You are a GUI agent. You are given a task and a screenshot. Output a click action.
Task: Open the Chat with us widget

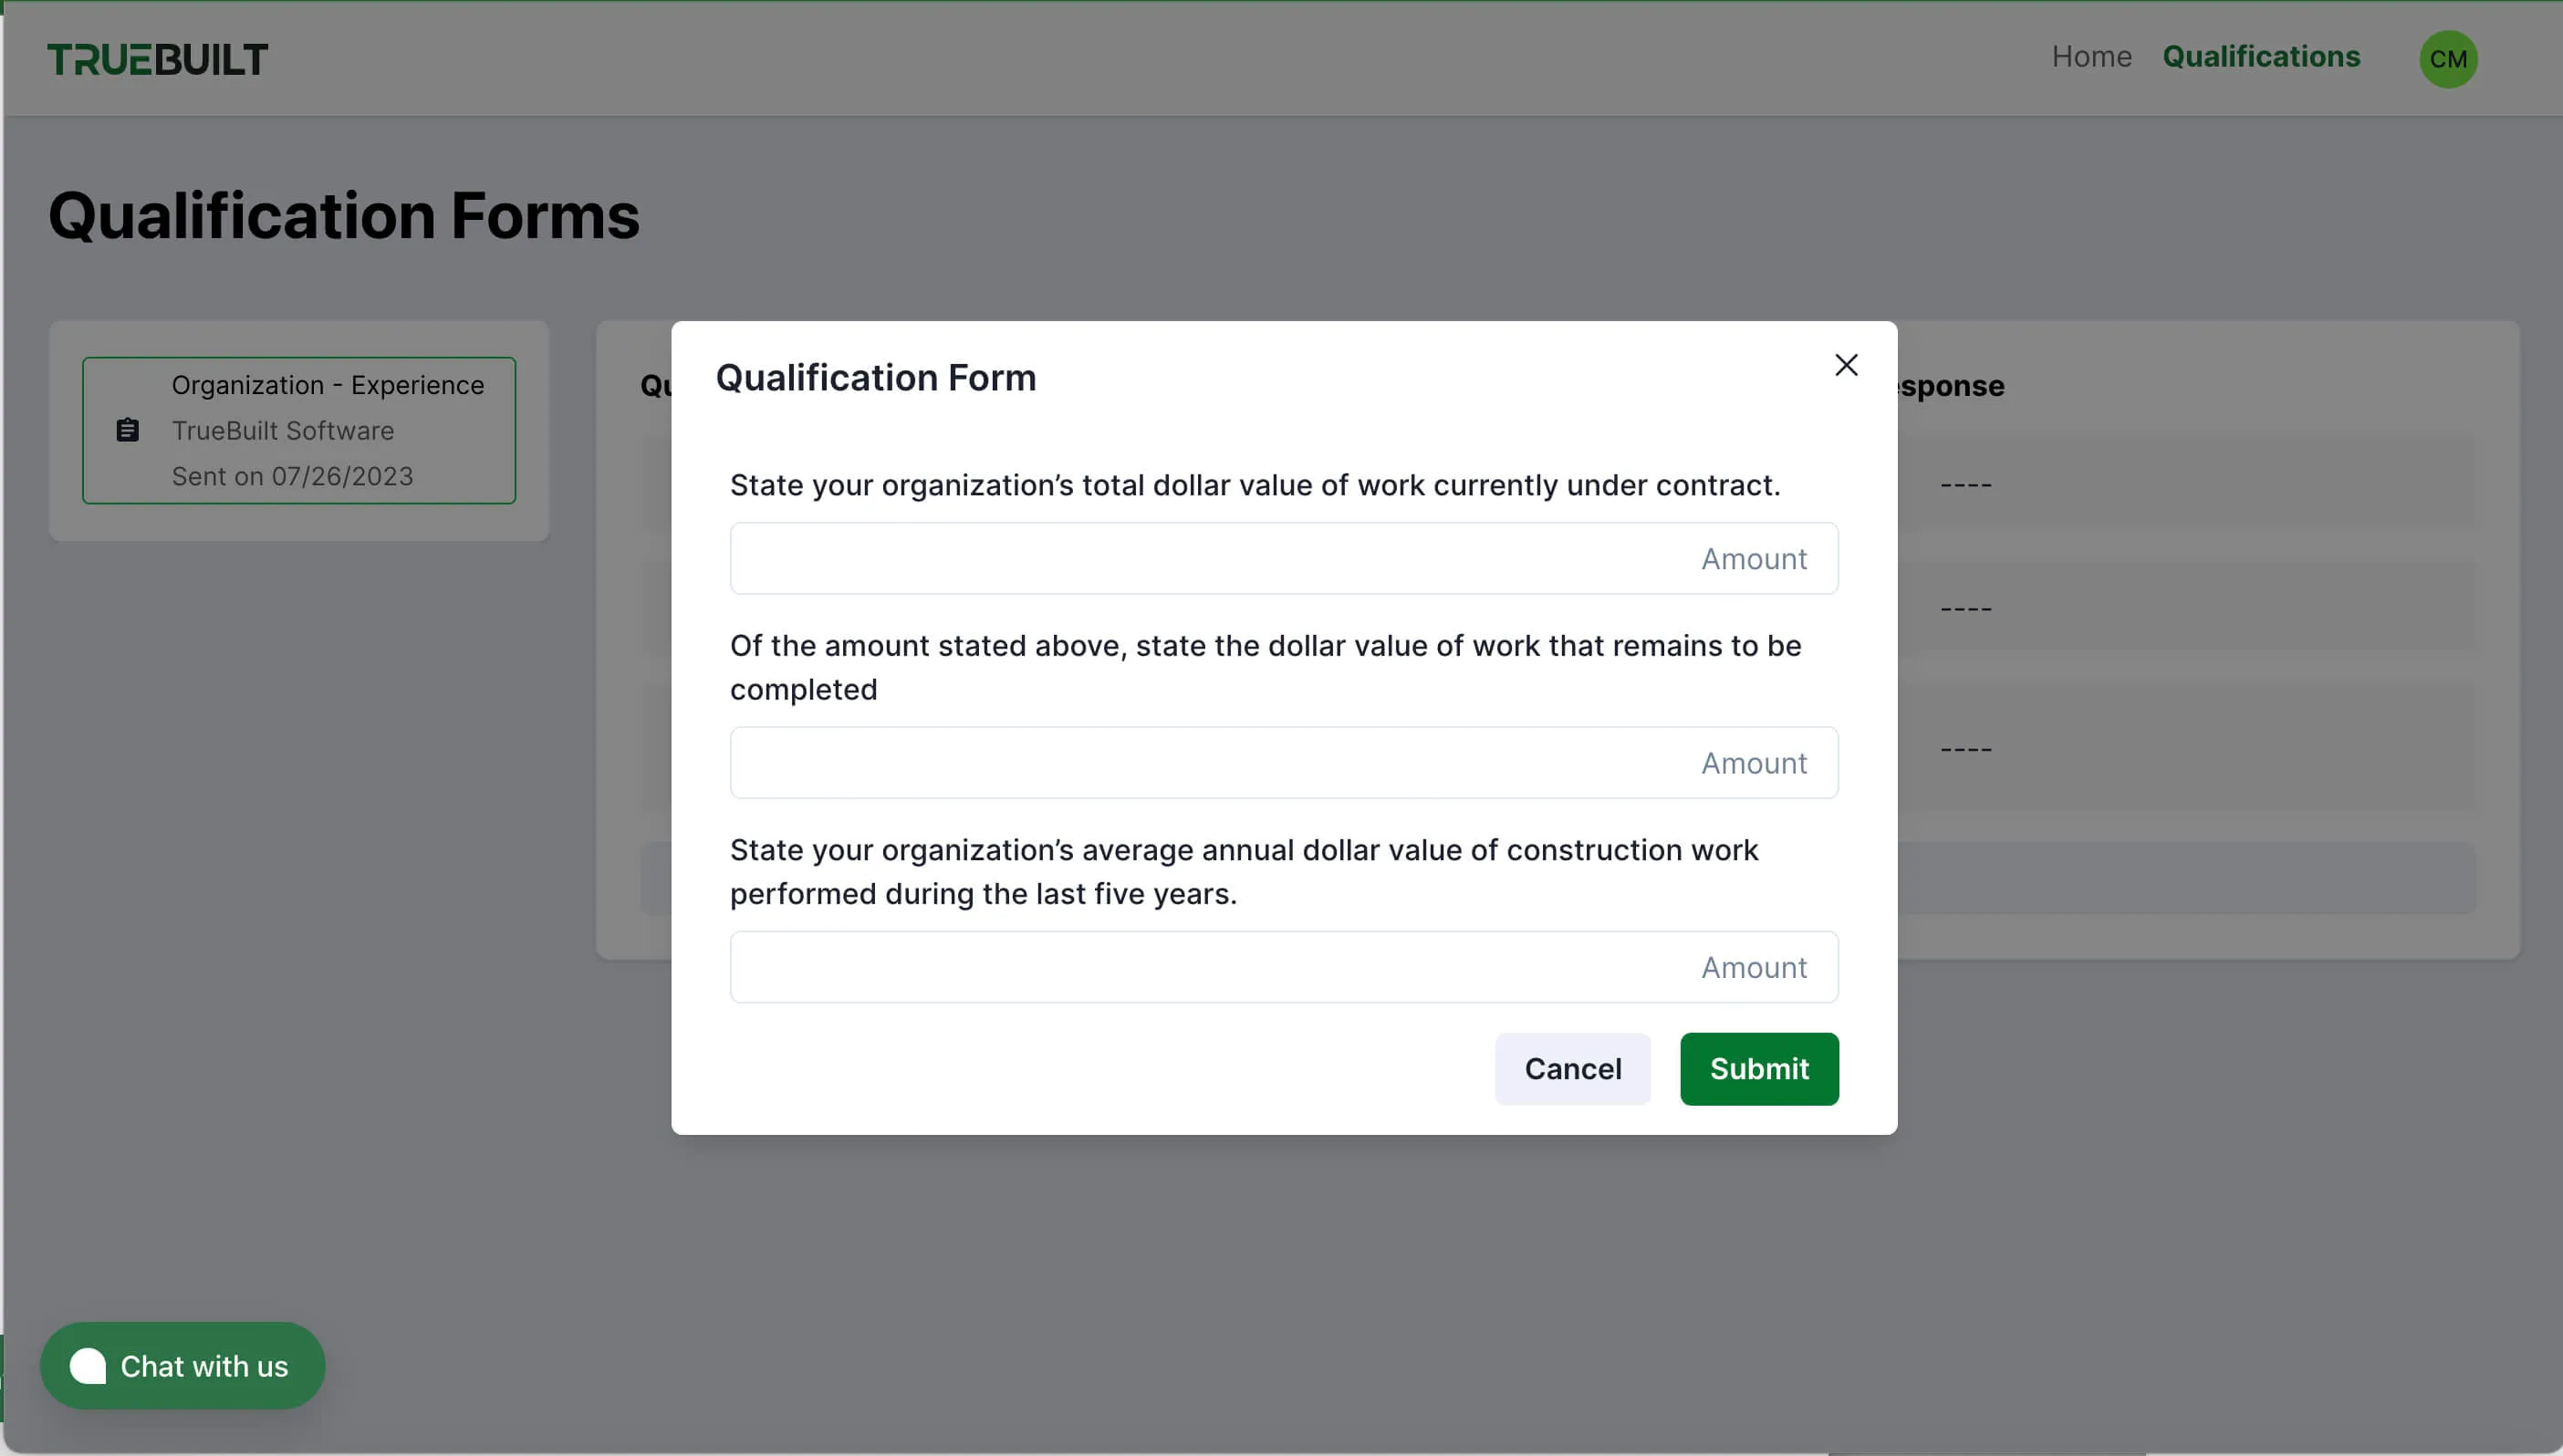(183, 1365)
